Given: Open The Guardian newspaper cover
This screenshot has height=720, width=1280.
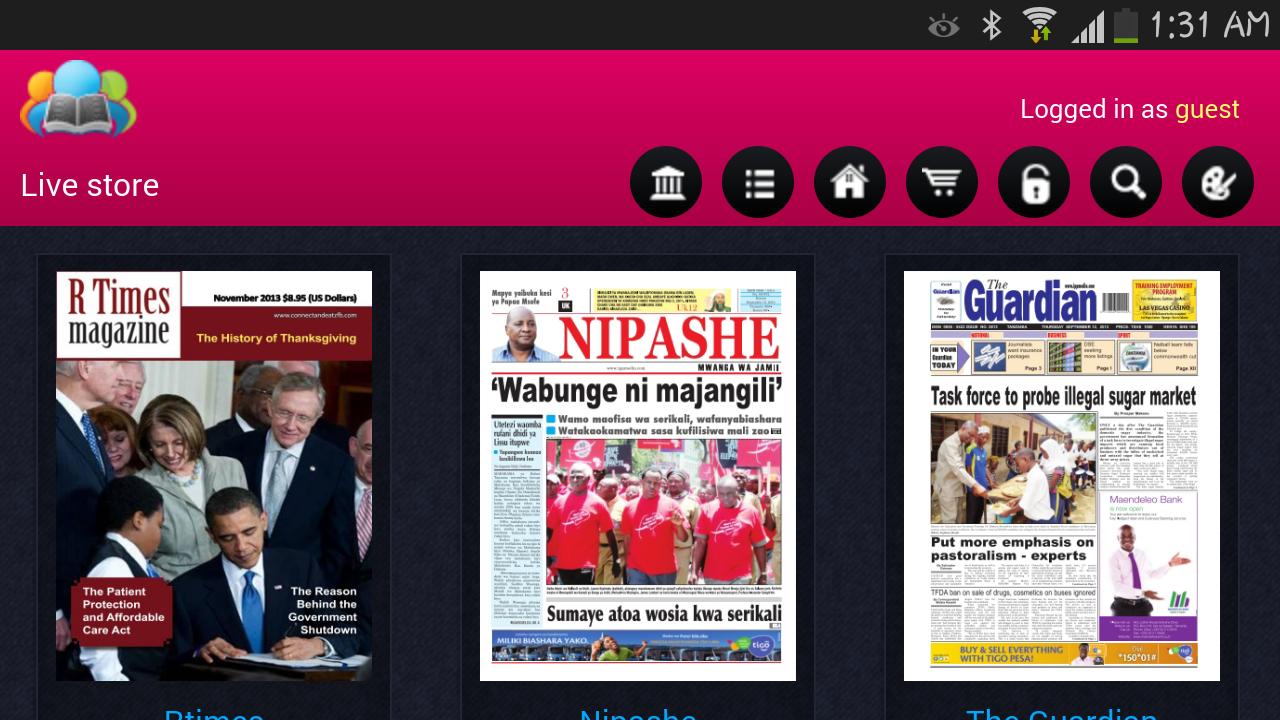Looking at the screenshot, I should click(x=1062, y=476).
